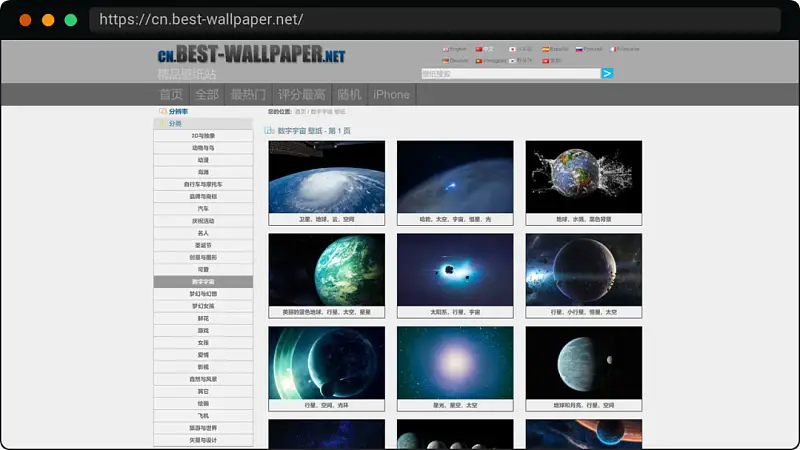Click the French flag icon
Image resolution: width=800 pixels, height=450 pixels.
613,49
